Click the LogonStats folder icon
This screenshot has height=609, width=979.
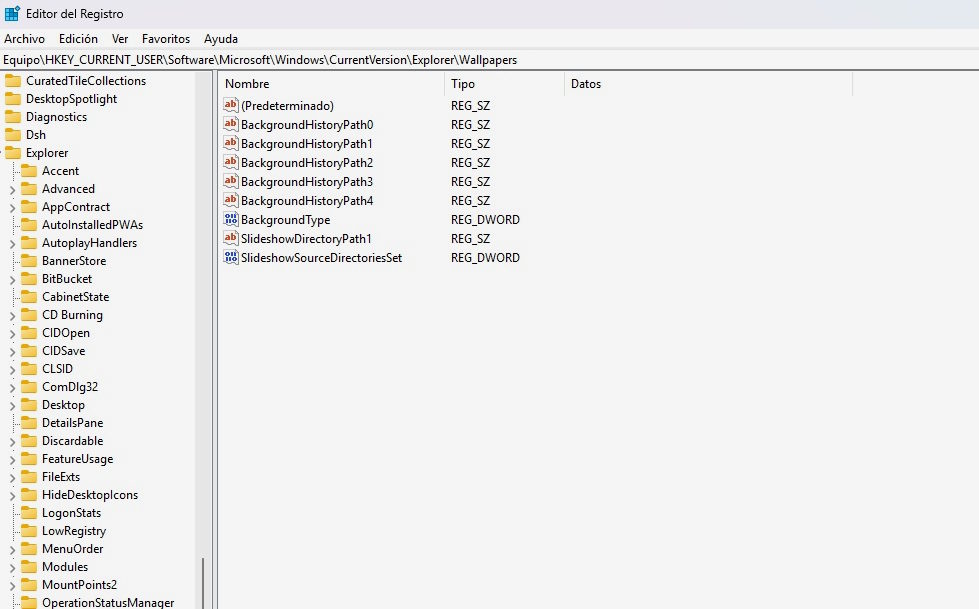point(29,513)
